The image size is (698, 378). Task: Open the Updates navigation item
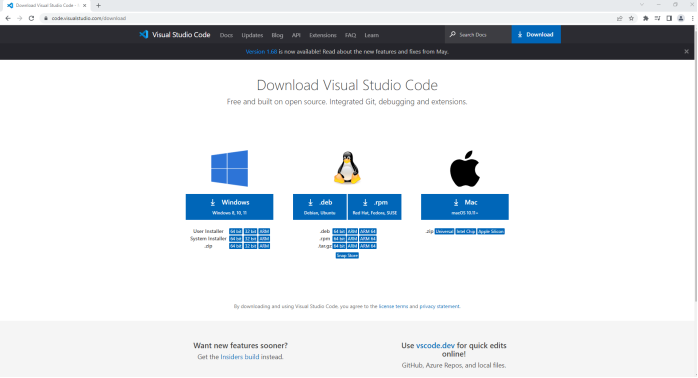pyautogui.click(x=252, y=35)
